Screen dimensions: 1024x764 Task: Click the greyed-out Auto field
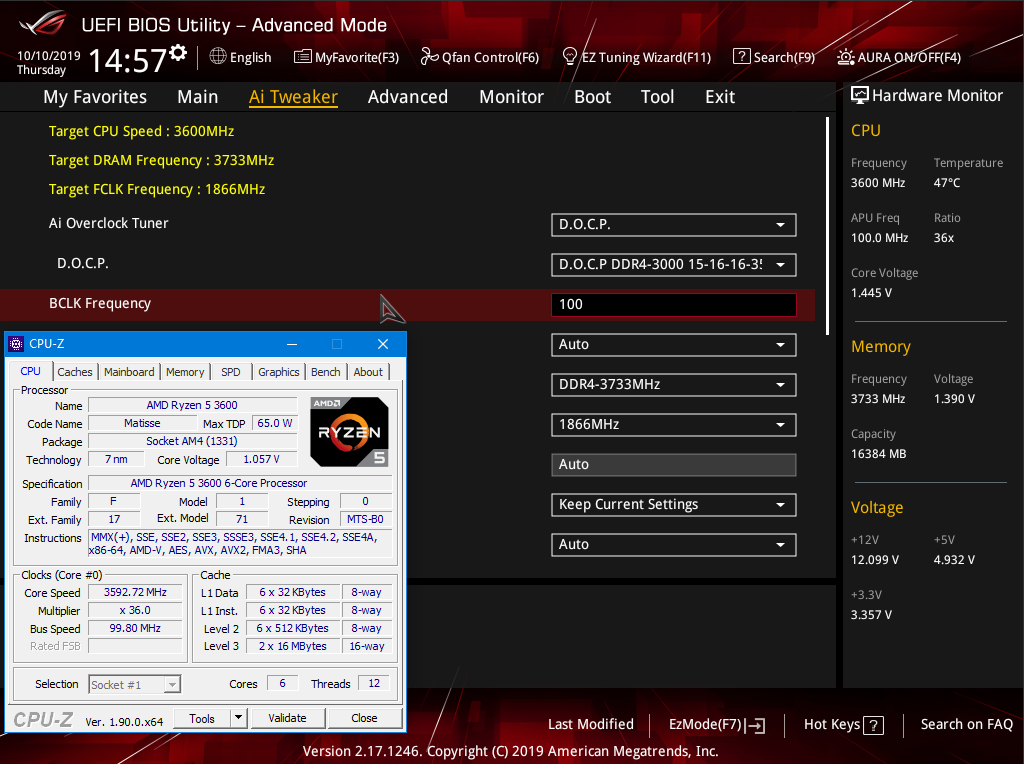click(x=673, y=465)
